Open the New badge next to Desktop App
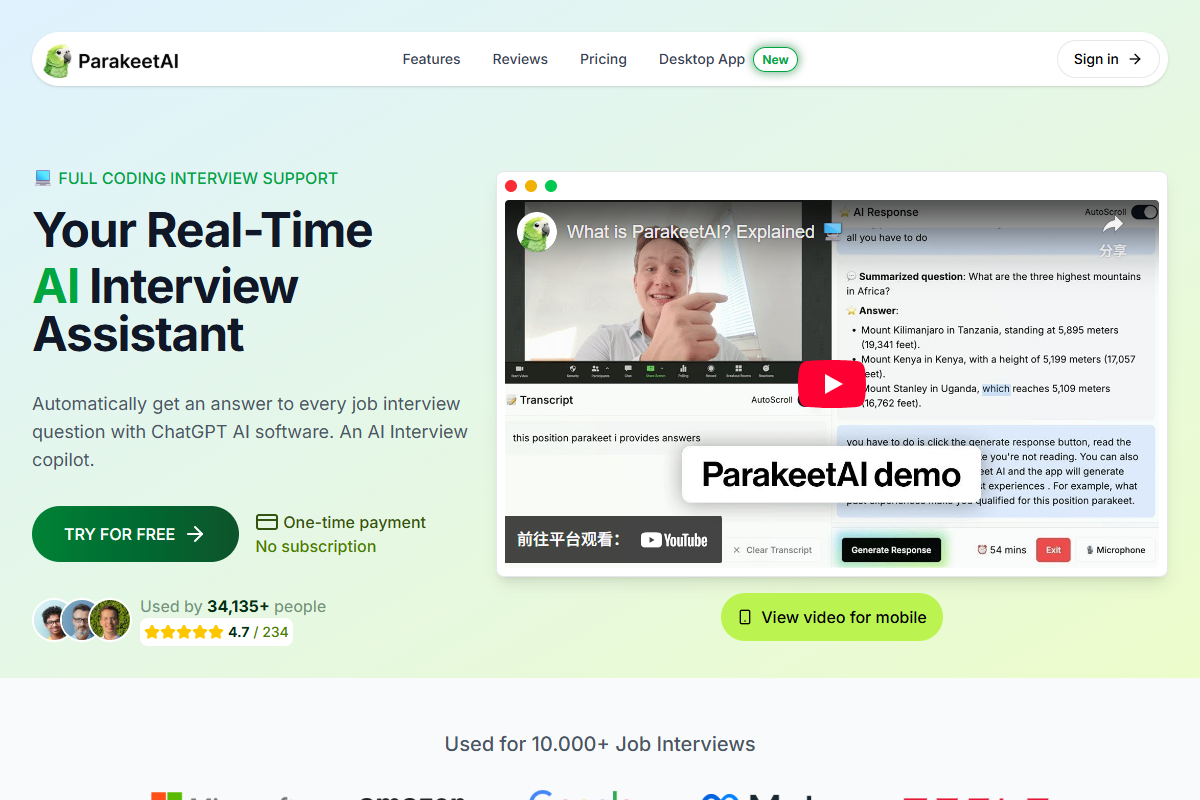The height and width of the screenshot is (800, 1200). pyautogui.click(x=775, y=59)
